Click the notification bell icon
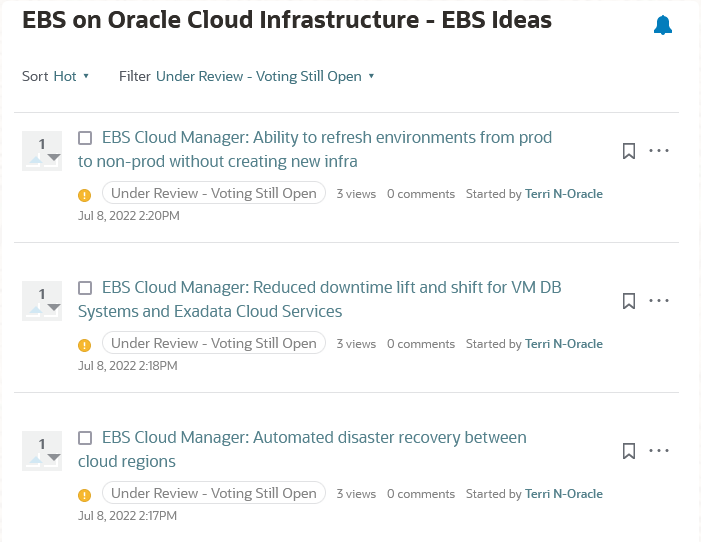The height and width of the screenshot is (542, 701). point(662,26)
